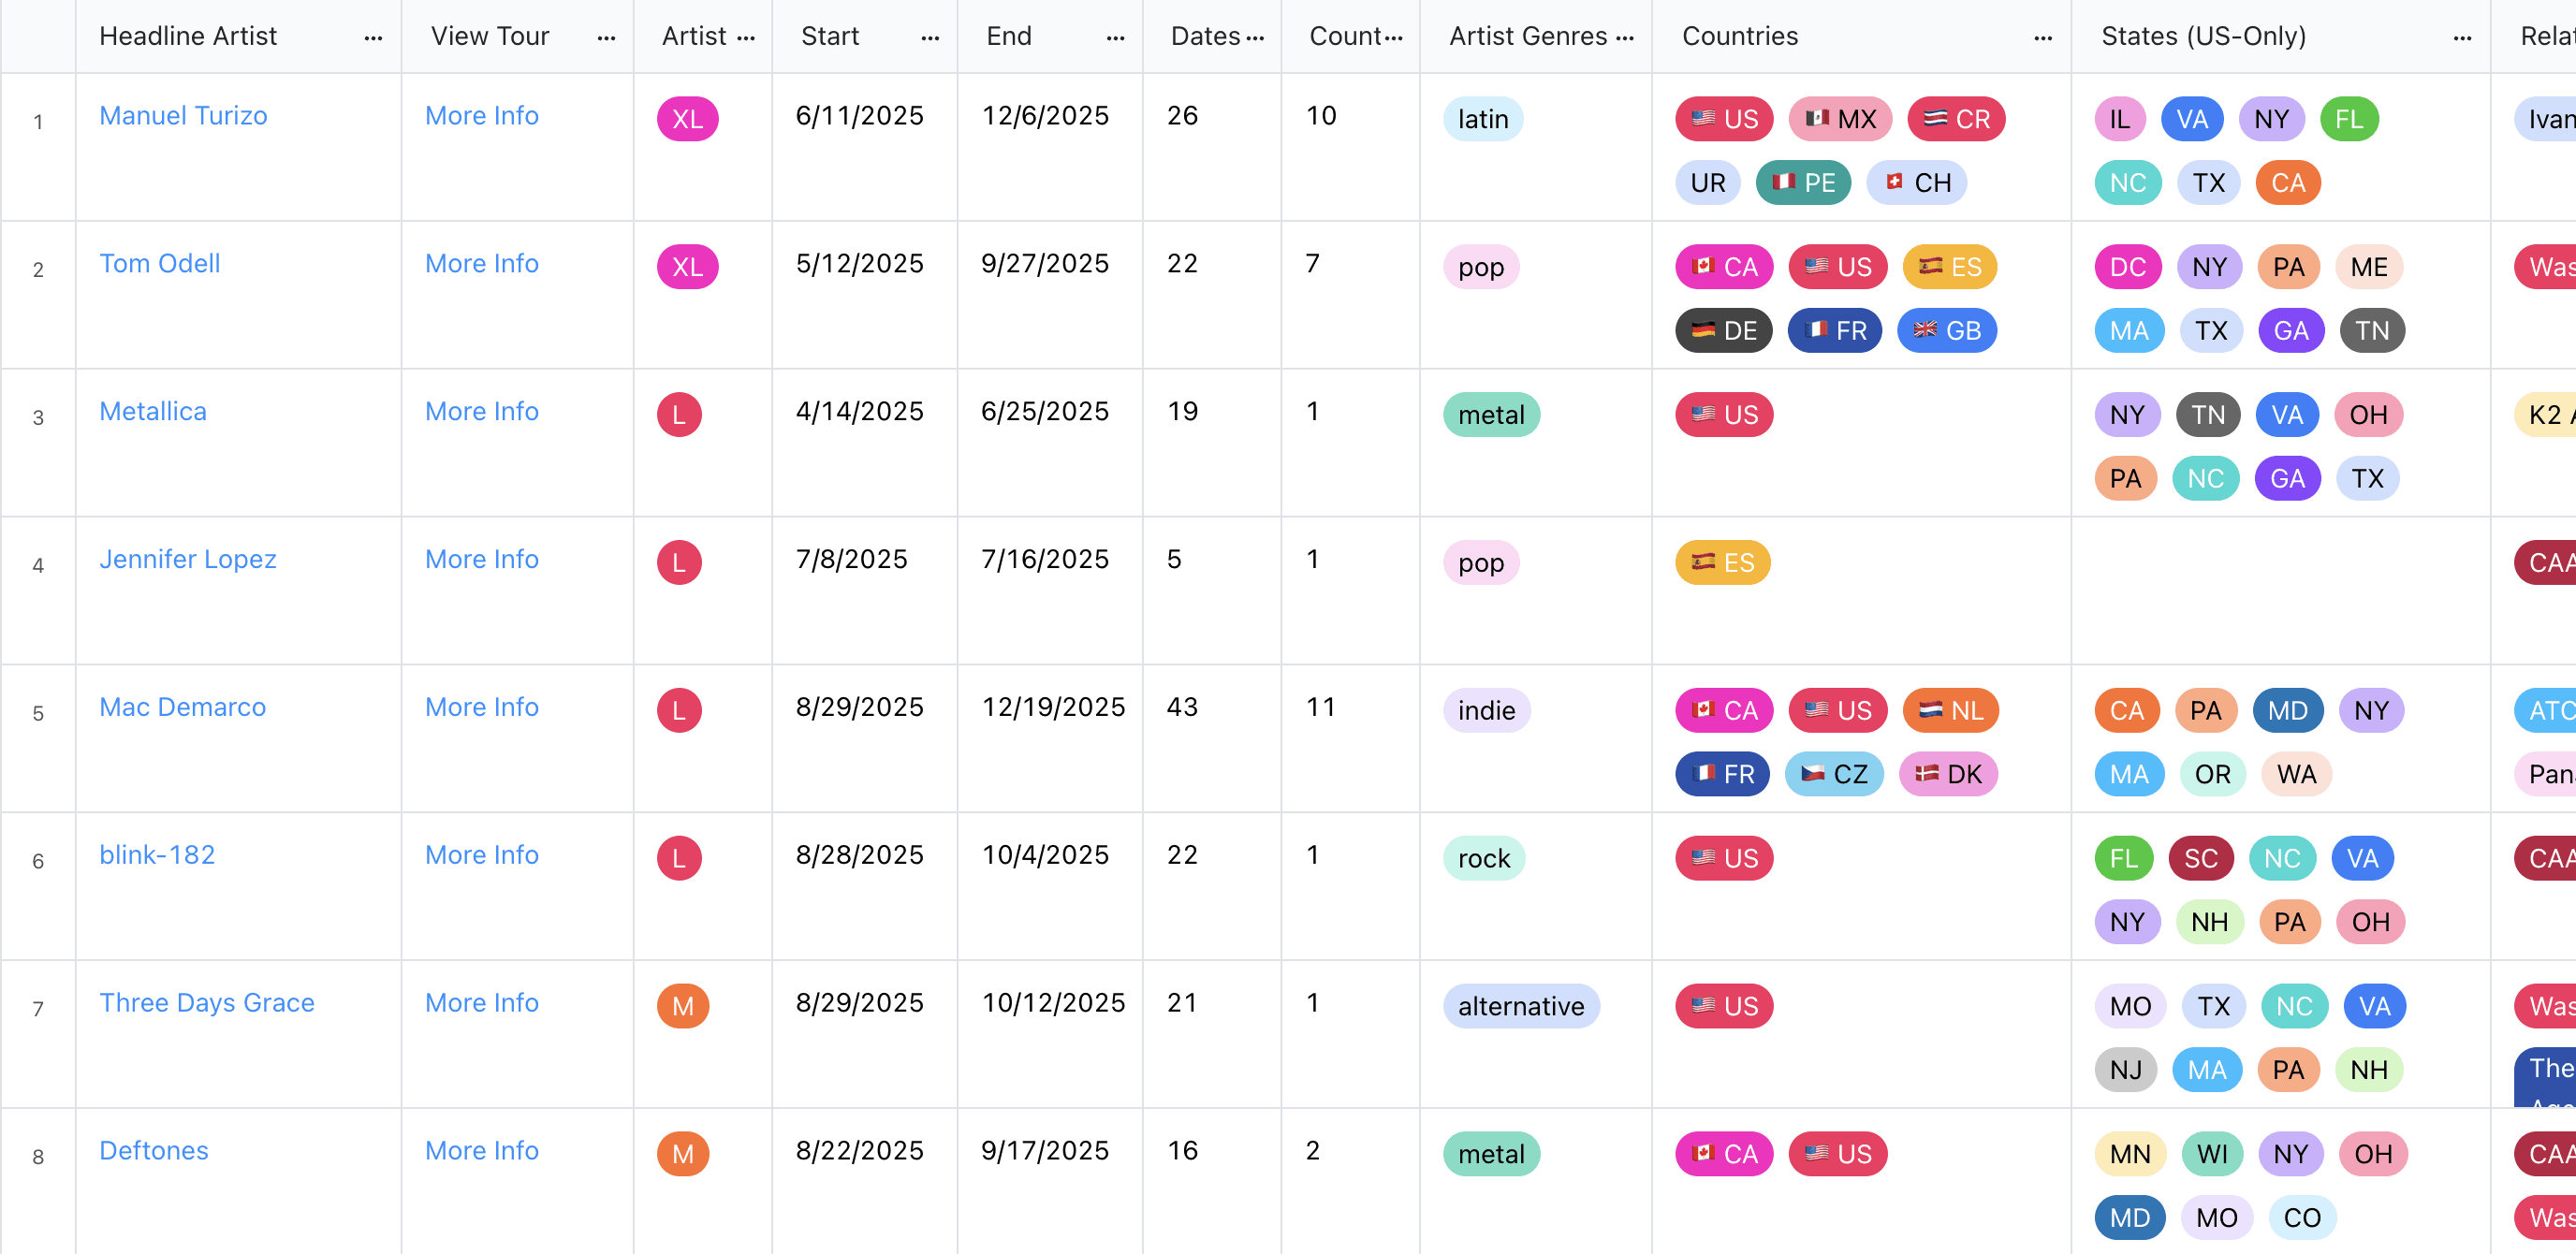Click the Manuel Turizo artist link
This screenshot has height=1254, width=2576.
183,115
